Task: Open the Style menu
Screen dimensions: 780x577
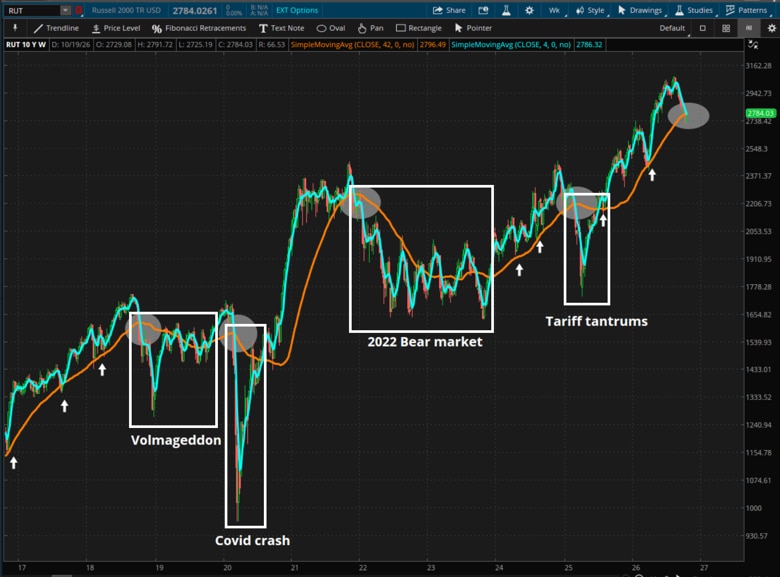Action: pyautogui.click(x=590, y=10)
